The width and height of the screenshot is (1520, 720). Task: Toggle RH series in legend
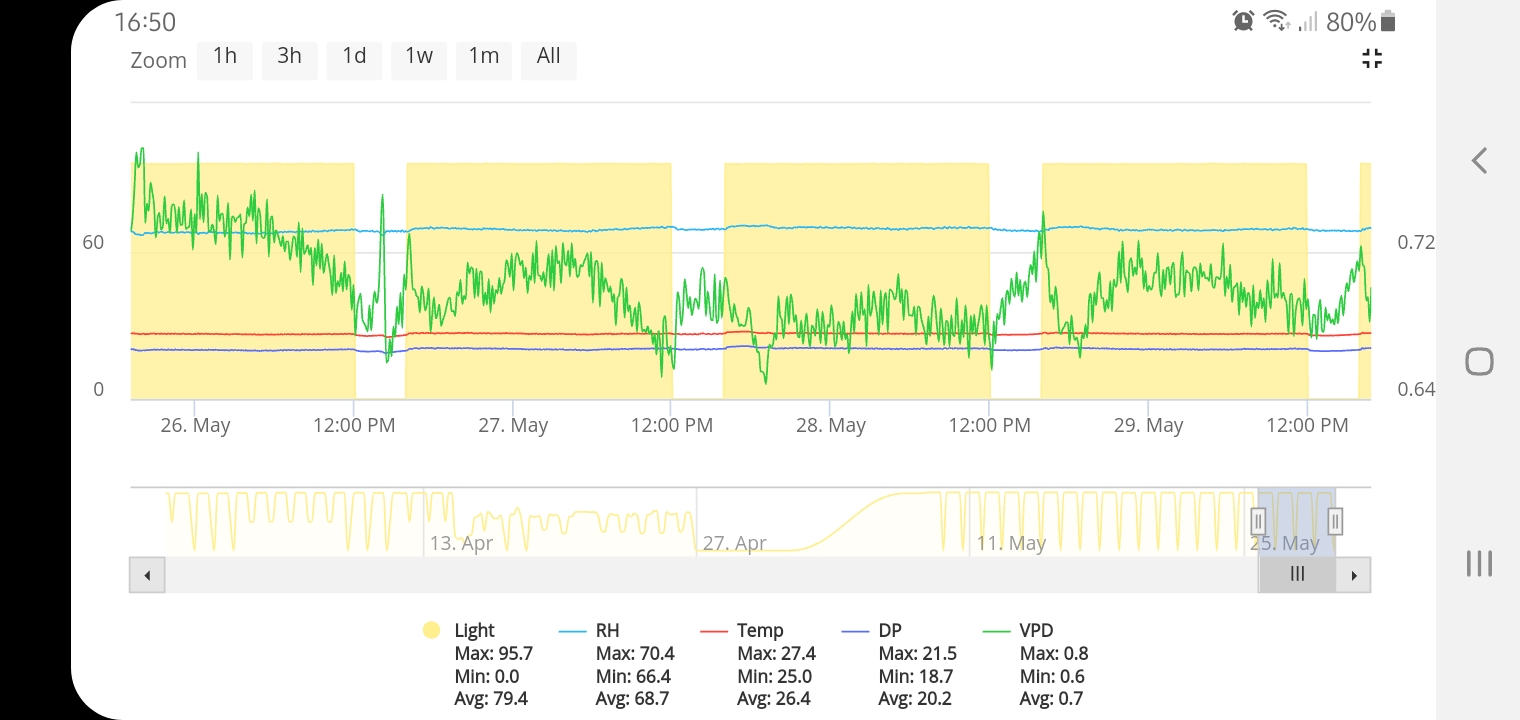click(x=590, y=630)
